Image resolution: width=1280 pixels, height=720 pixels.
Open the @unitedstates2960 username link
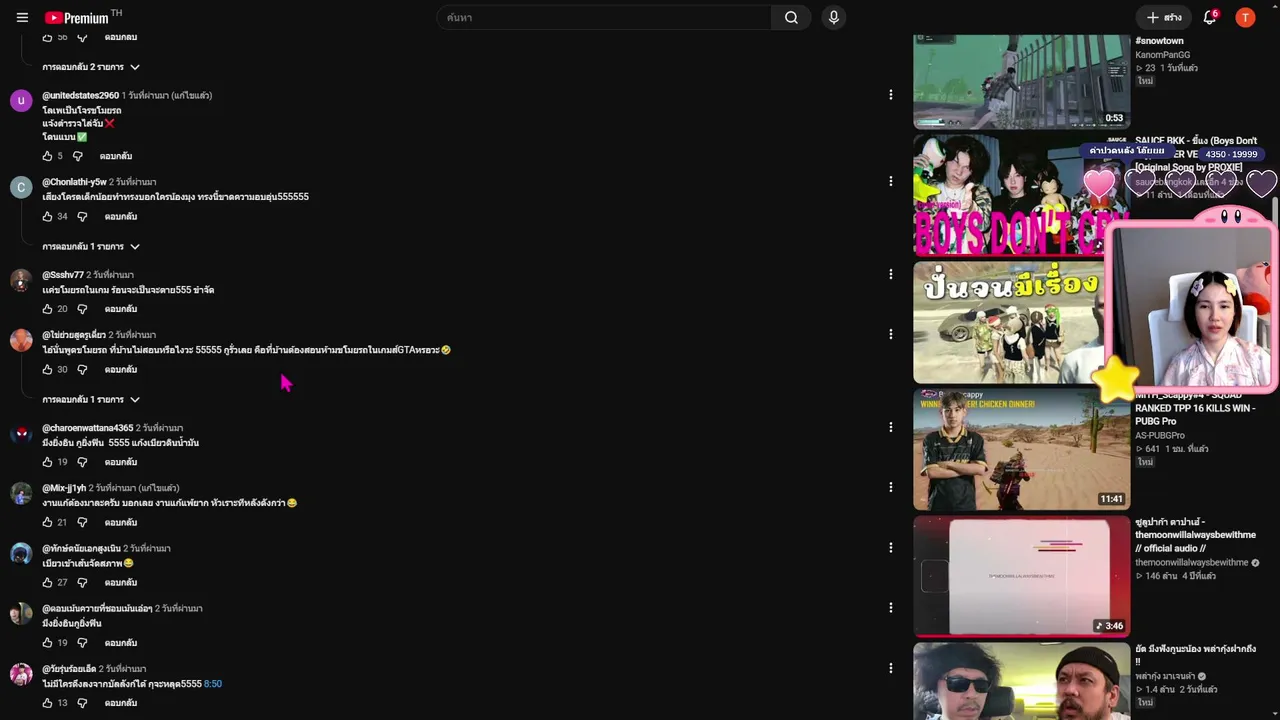point(80,95)
